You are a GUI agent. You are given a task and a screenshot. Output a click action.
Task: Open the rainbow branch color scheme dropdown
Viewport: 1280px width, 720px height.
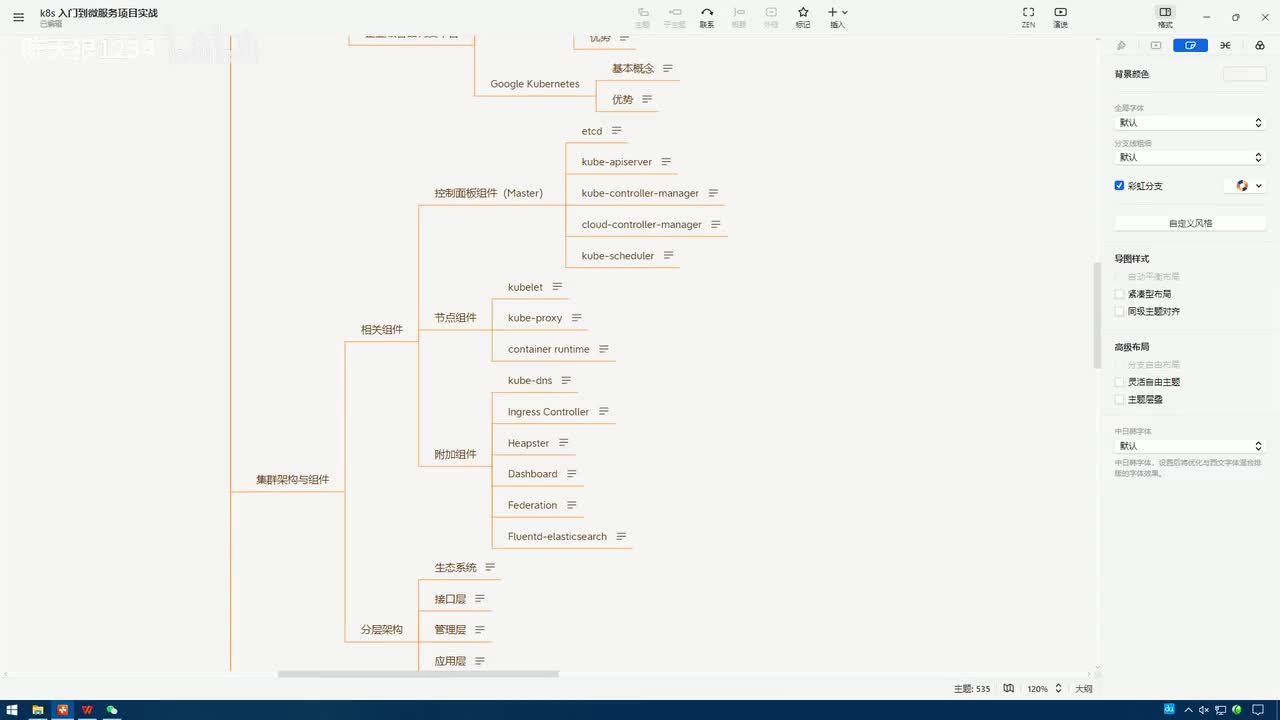click(x=1246, y=186)
